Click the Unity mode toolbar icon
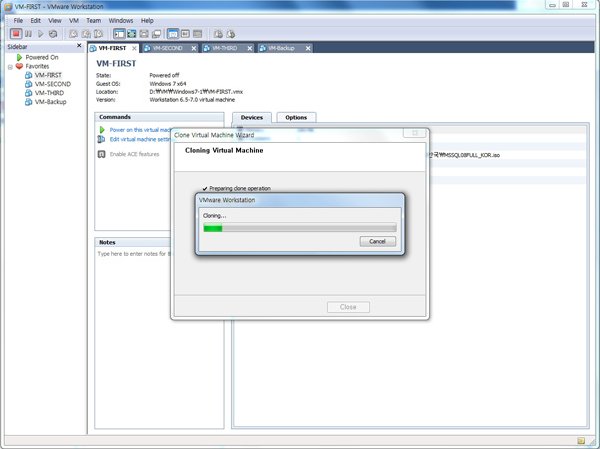Viewport: 600px width, 449px height. pyautogui.click(x=157, y=34)
